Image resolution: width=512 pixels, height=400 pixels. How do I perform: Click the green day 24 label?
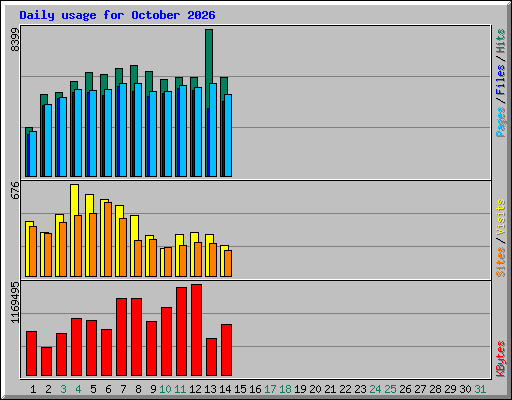point(375,389)
